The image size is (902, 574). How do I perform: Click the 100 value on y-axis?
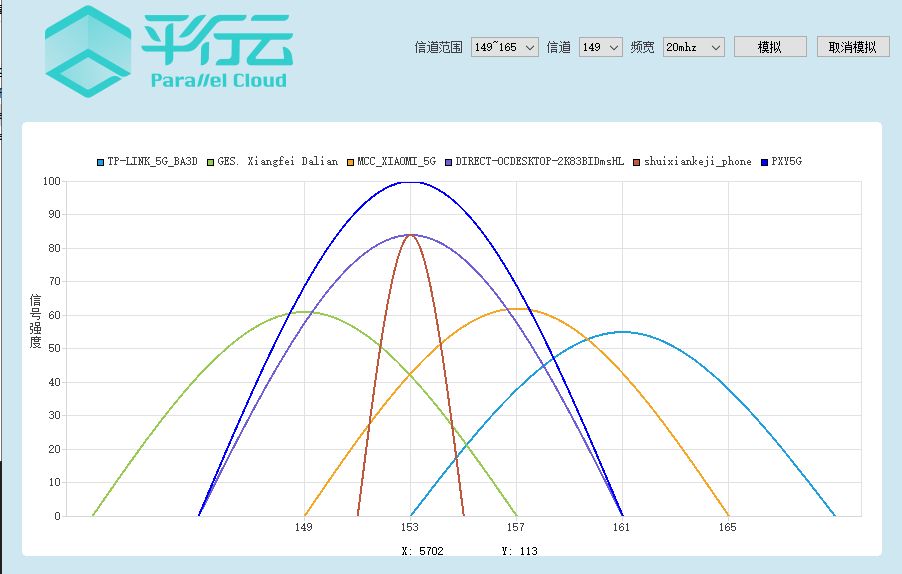tap(52, 181)
